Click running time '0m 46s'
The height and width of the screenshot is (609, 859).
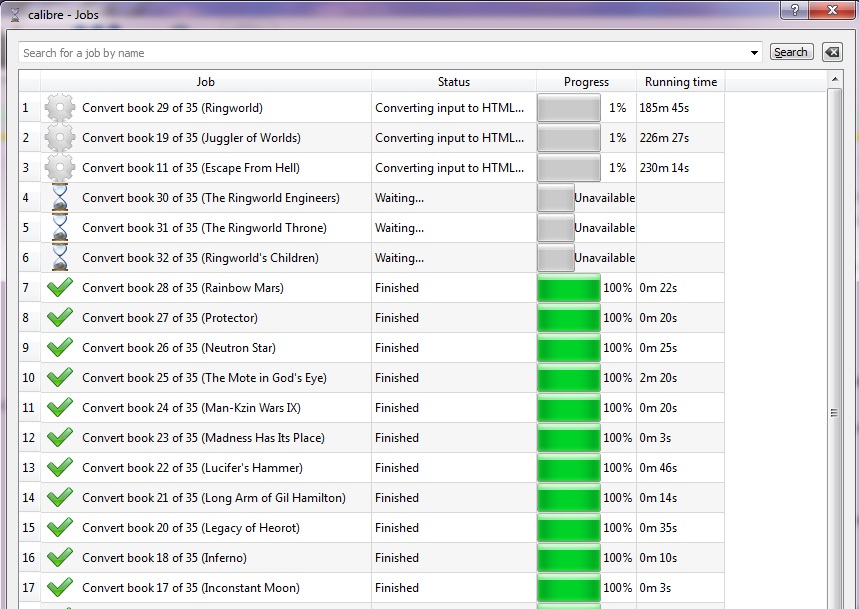pyautogui.click(x=658, y=468)
